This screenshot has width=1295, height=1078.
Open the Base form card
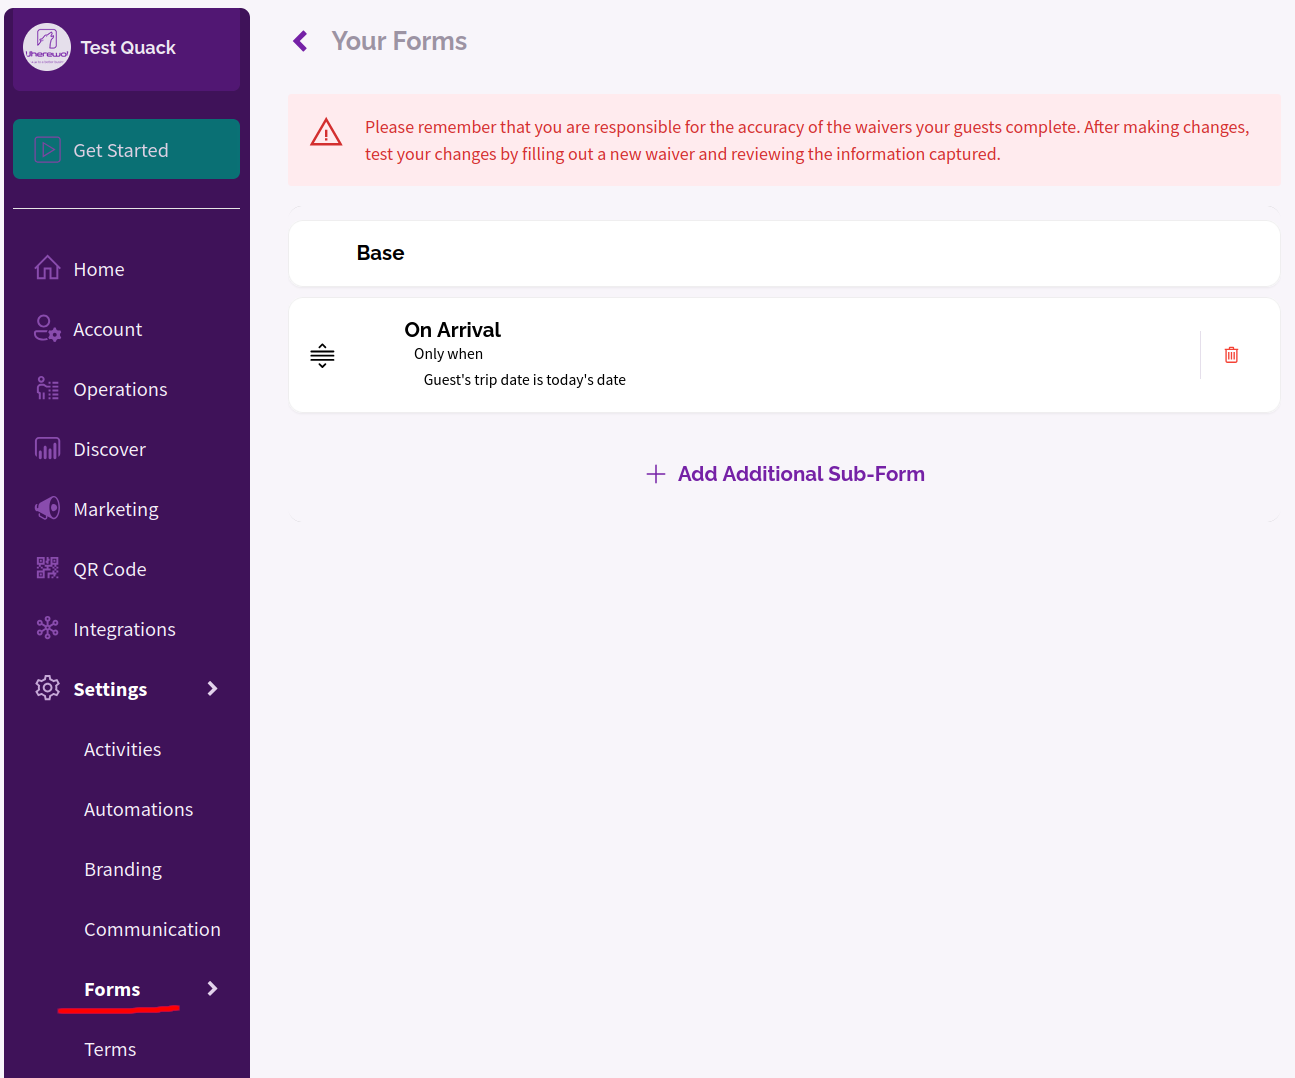(x=784, y=253)
